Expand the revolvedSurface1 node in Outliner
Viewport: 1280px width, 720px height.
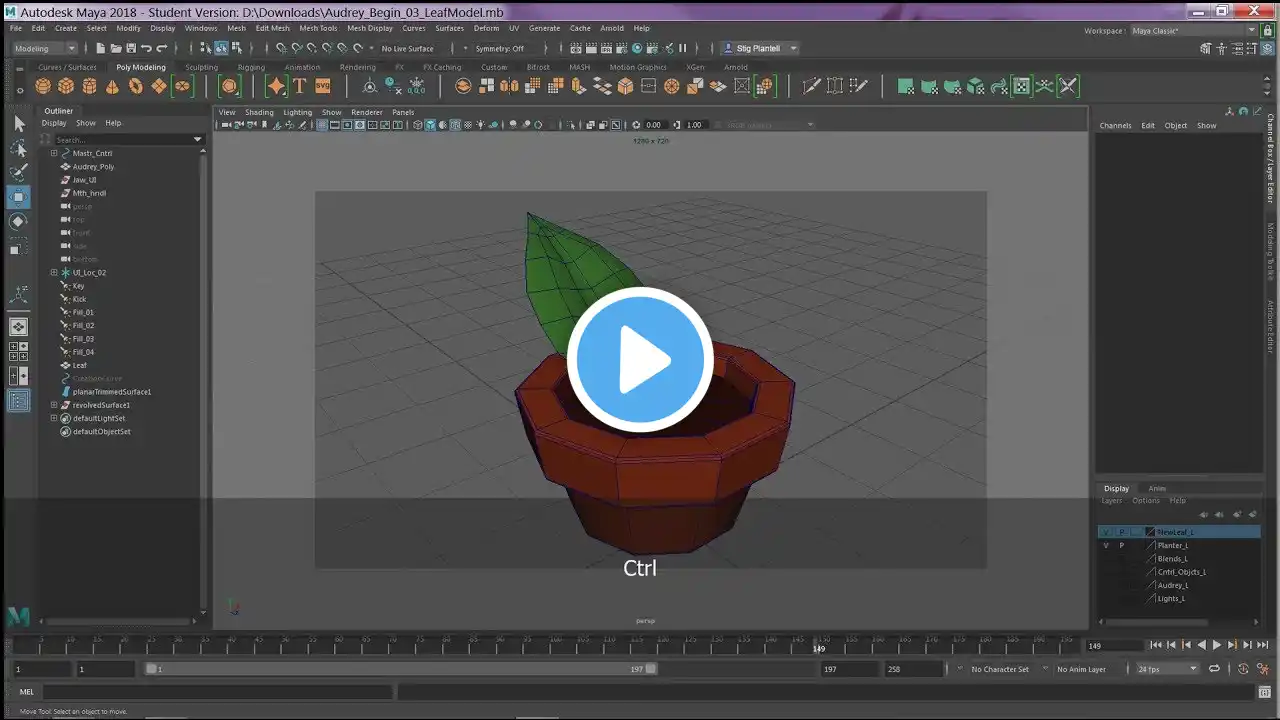[54, 405]
